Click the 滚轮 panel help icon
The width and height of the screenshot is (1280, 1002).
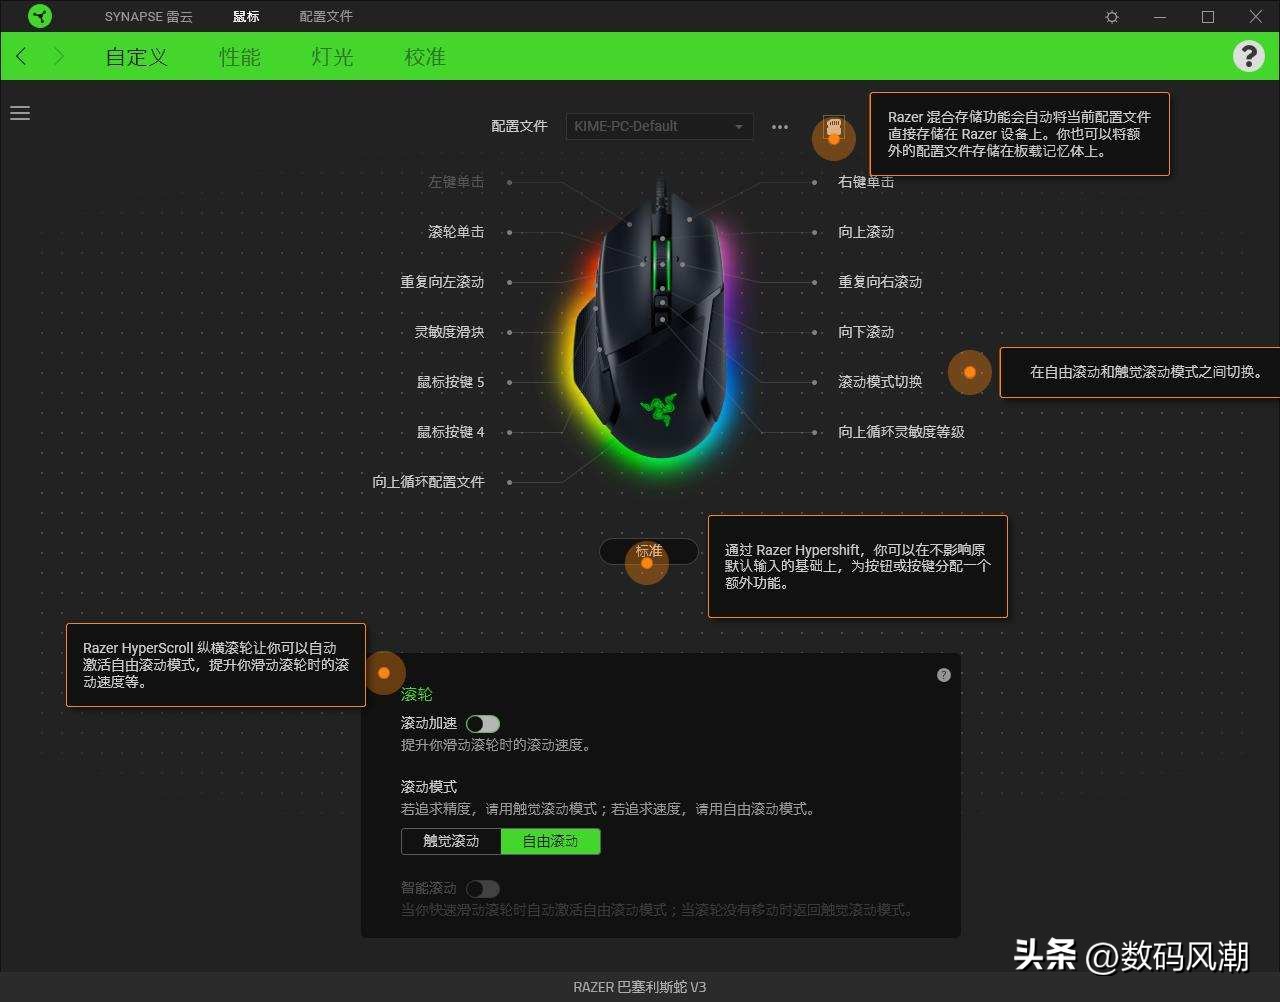[x=942, y=674]
